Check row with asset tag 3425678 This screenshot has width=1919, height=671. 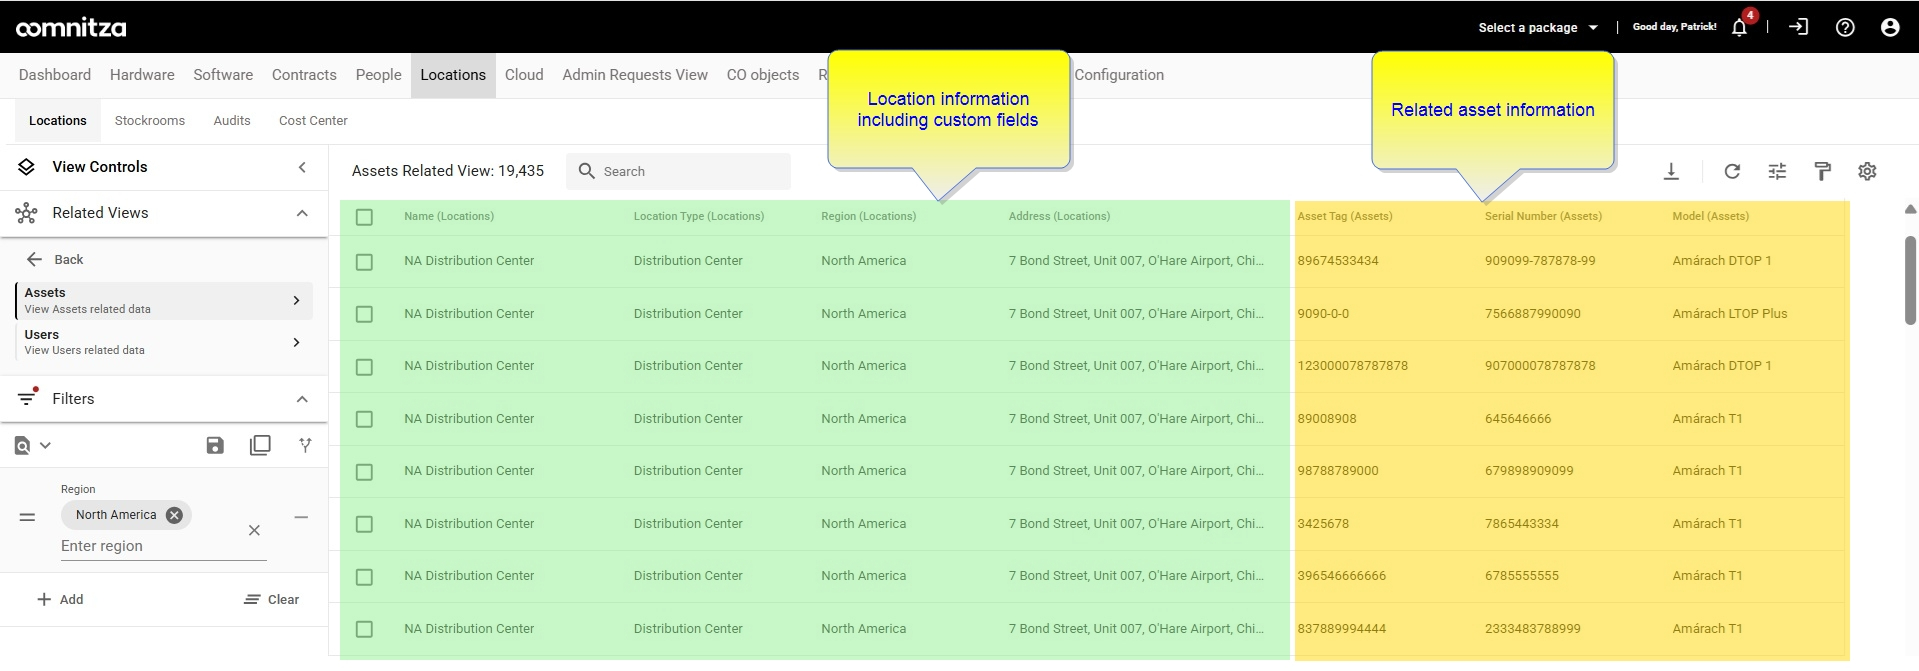[364, 524]
